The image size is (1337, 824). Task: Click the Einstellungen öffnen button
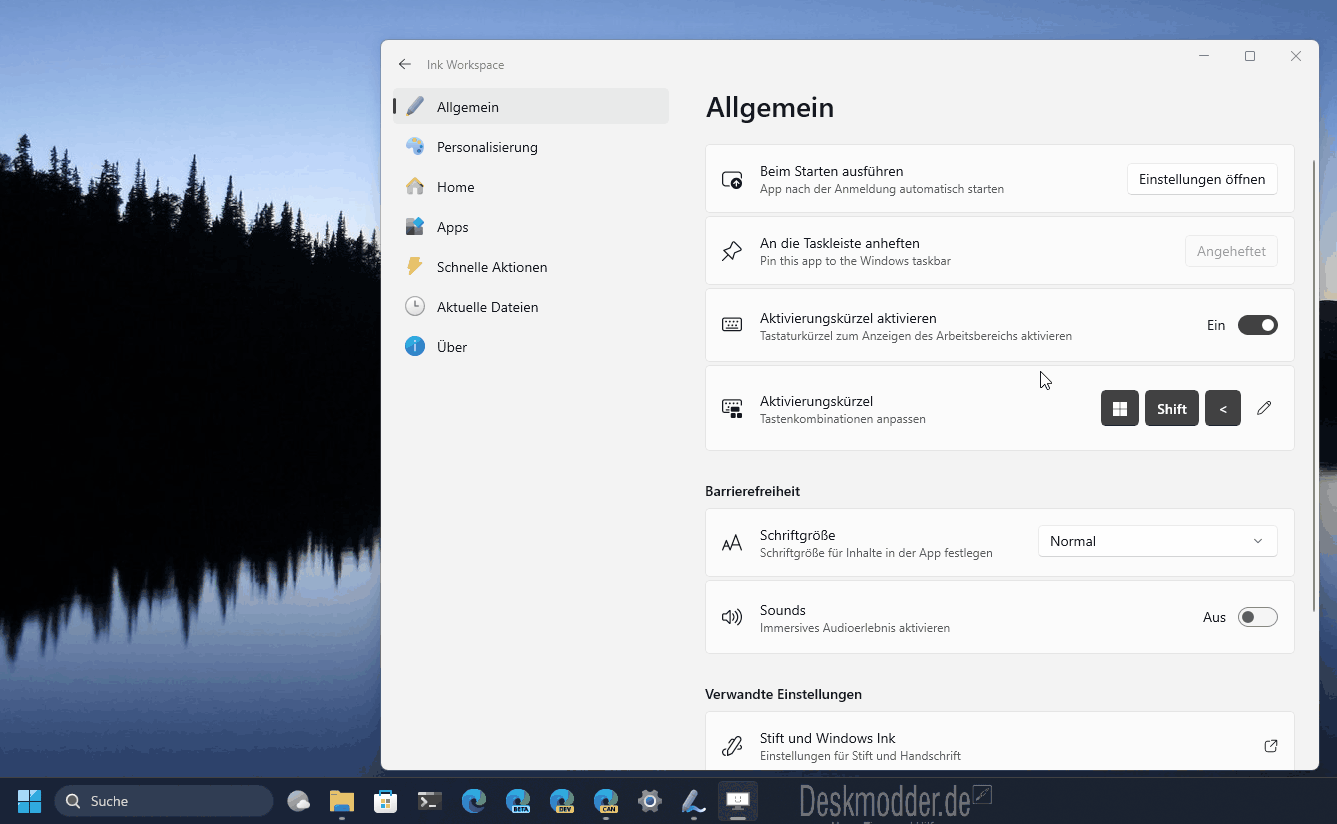pyautogui.click(x=1202, y=179)
